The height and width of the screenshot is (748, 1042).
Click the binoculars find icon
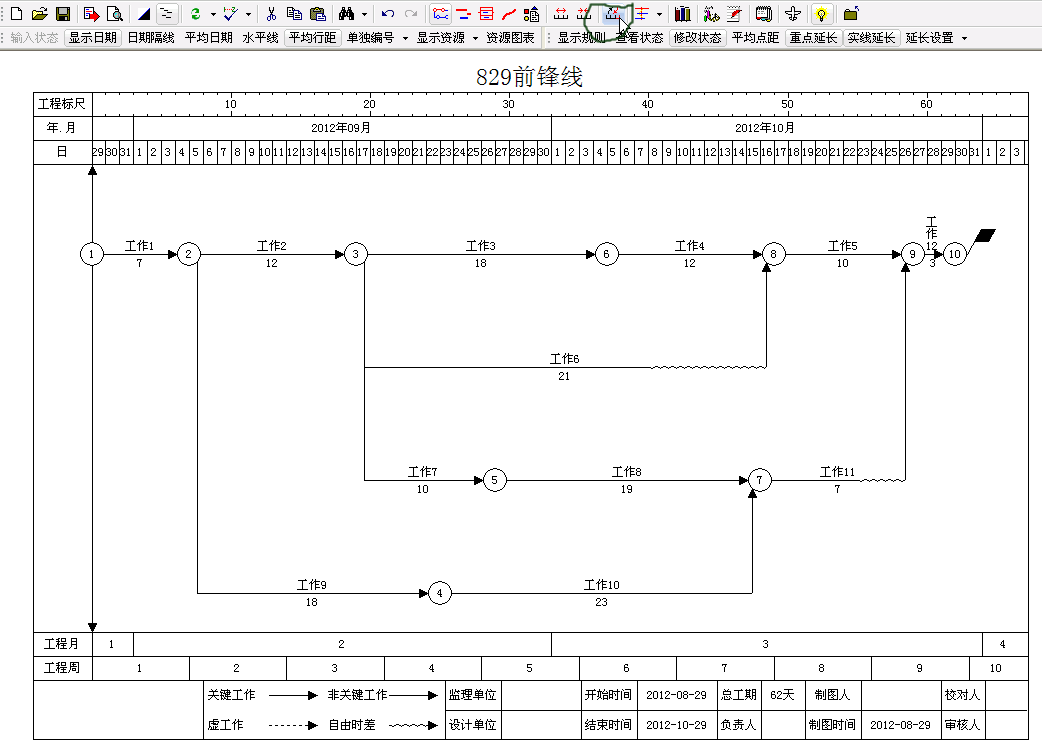(x=346, y=13)
